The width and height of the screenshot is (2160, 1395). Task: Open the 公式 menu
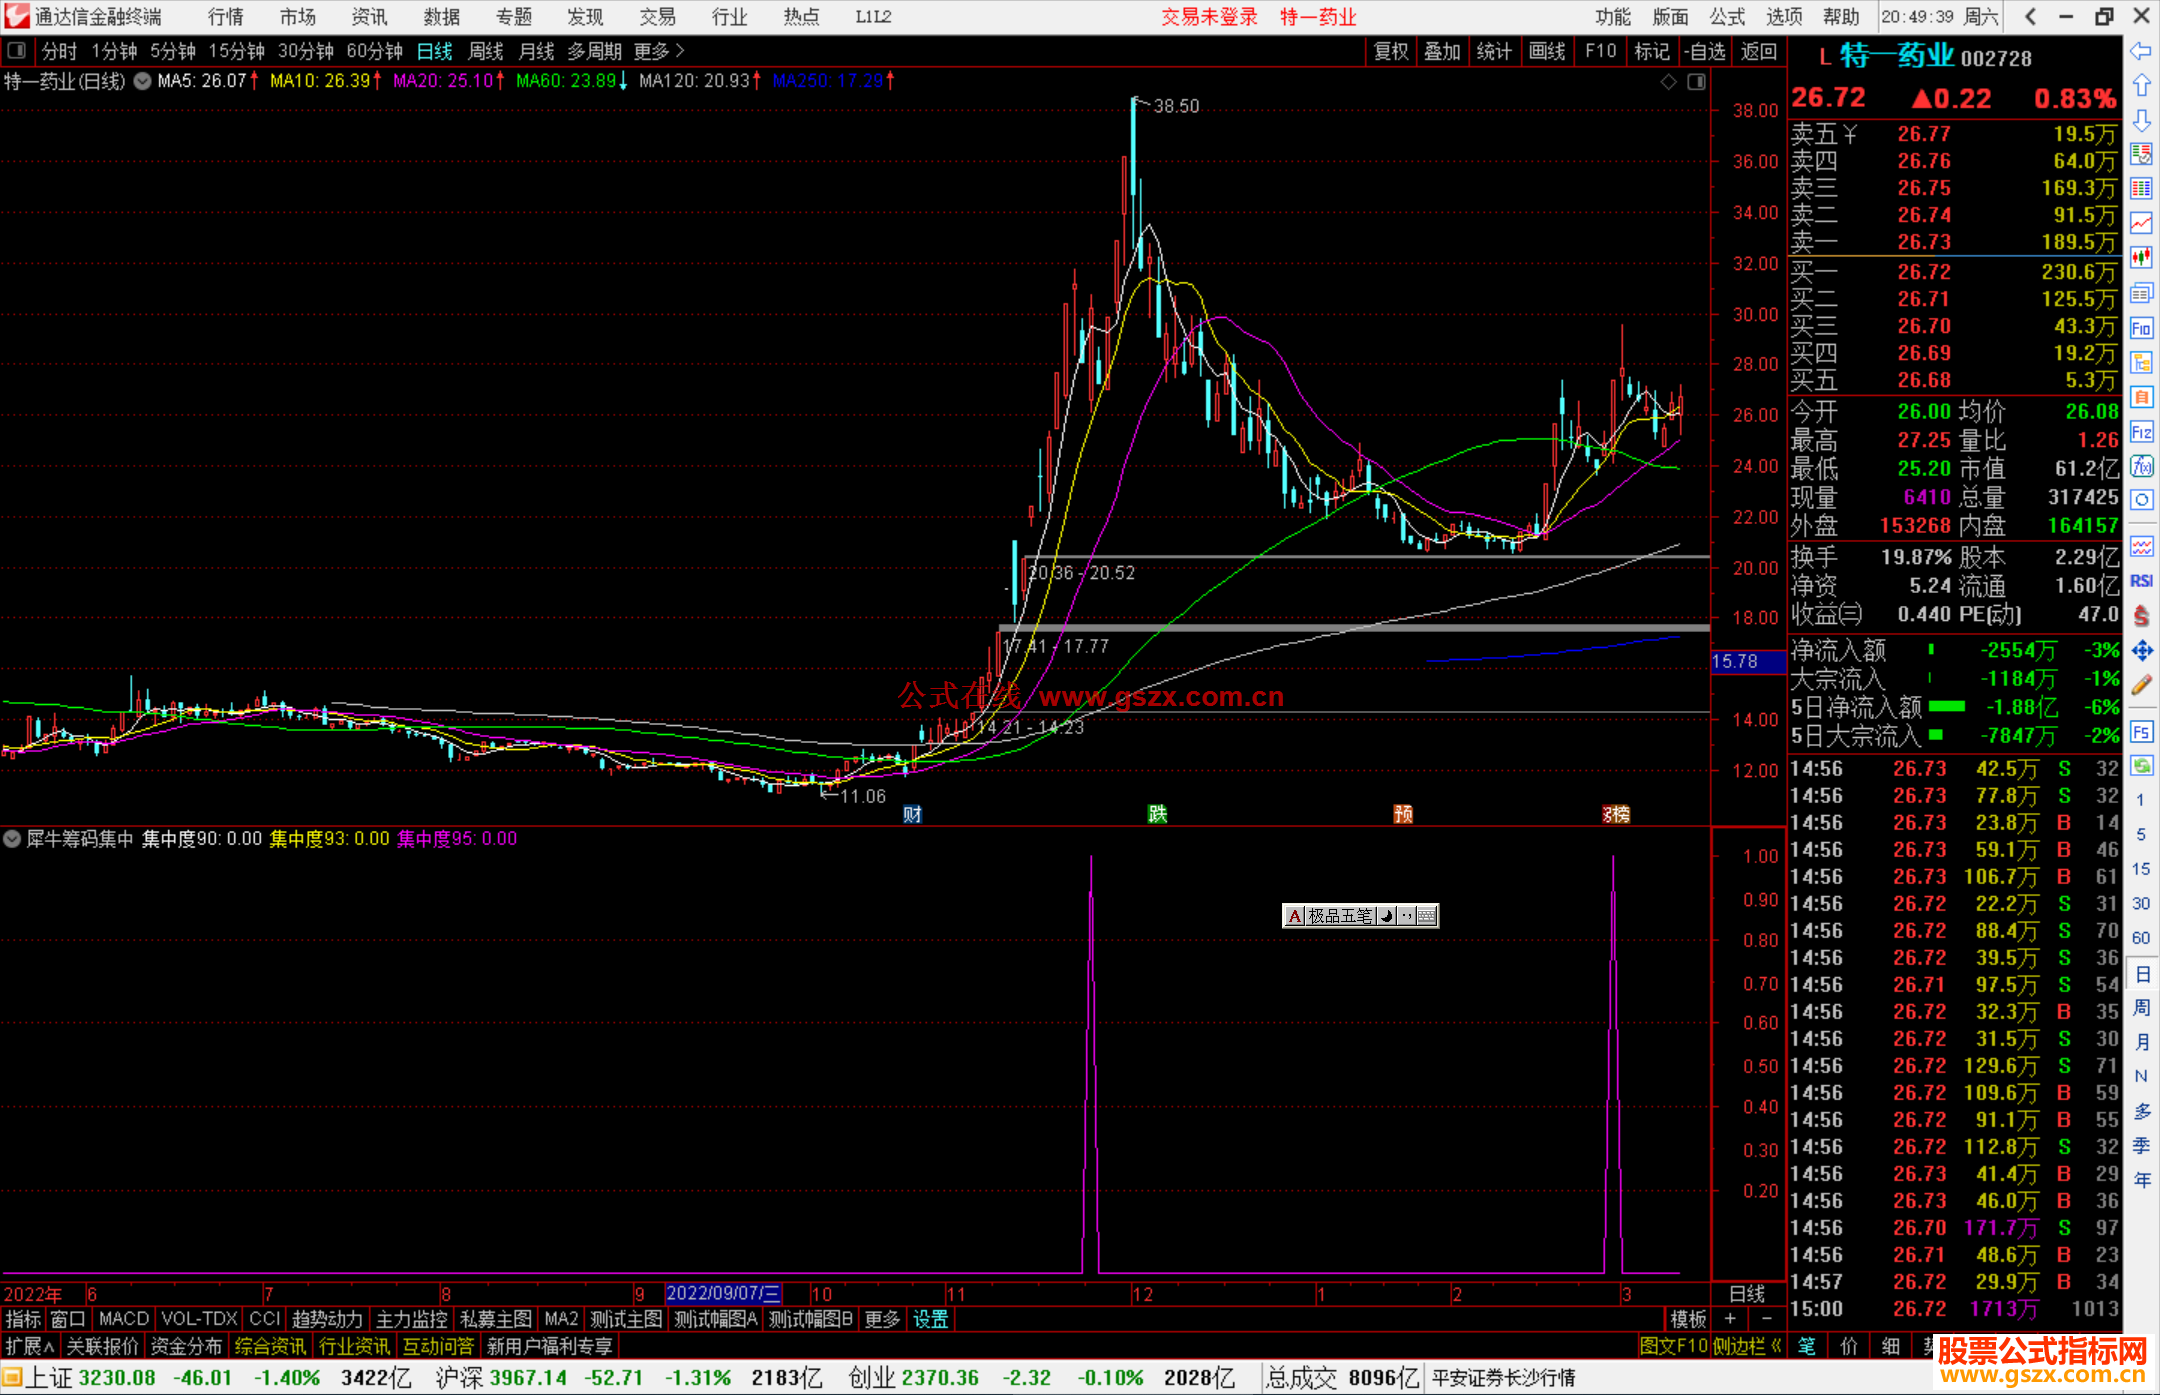click(1726, 17)
